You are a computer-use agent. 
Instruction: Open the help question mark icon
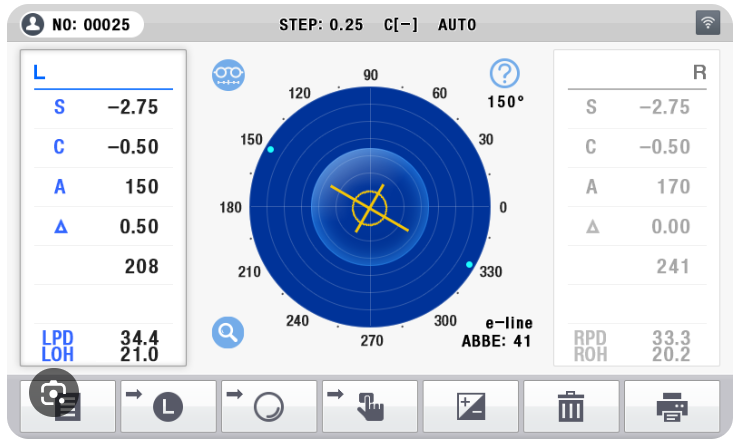click(504, 74)
